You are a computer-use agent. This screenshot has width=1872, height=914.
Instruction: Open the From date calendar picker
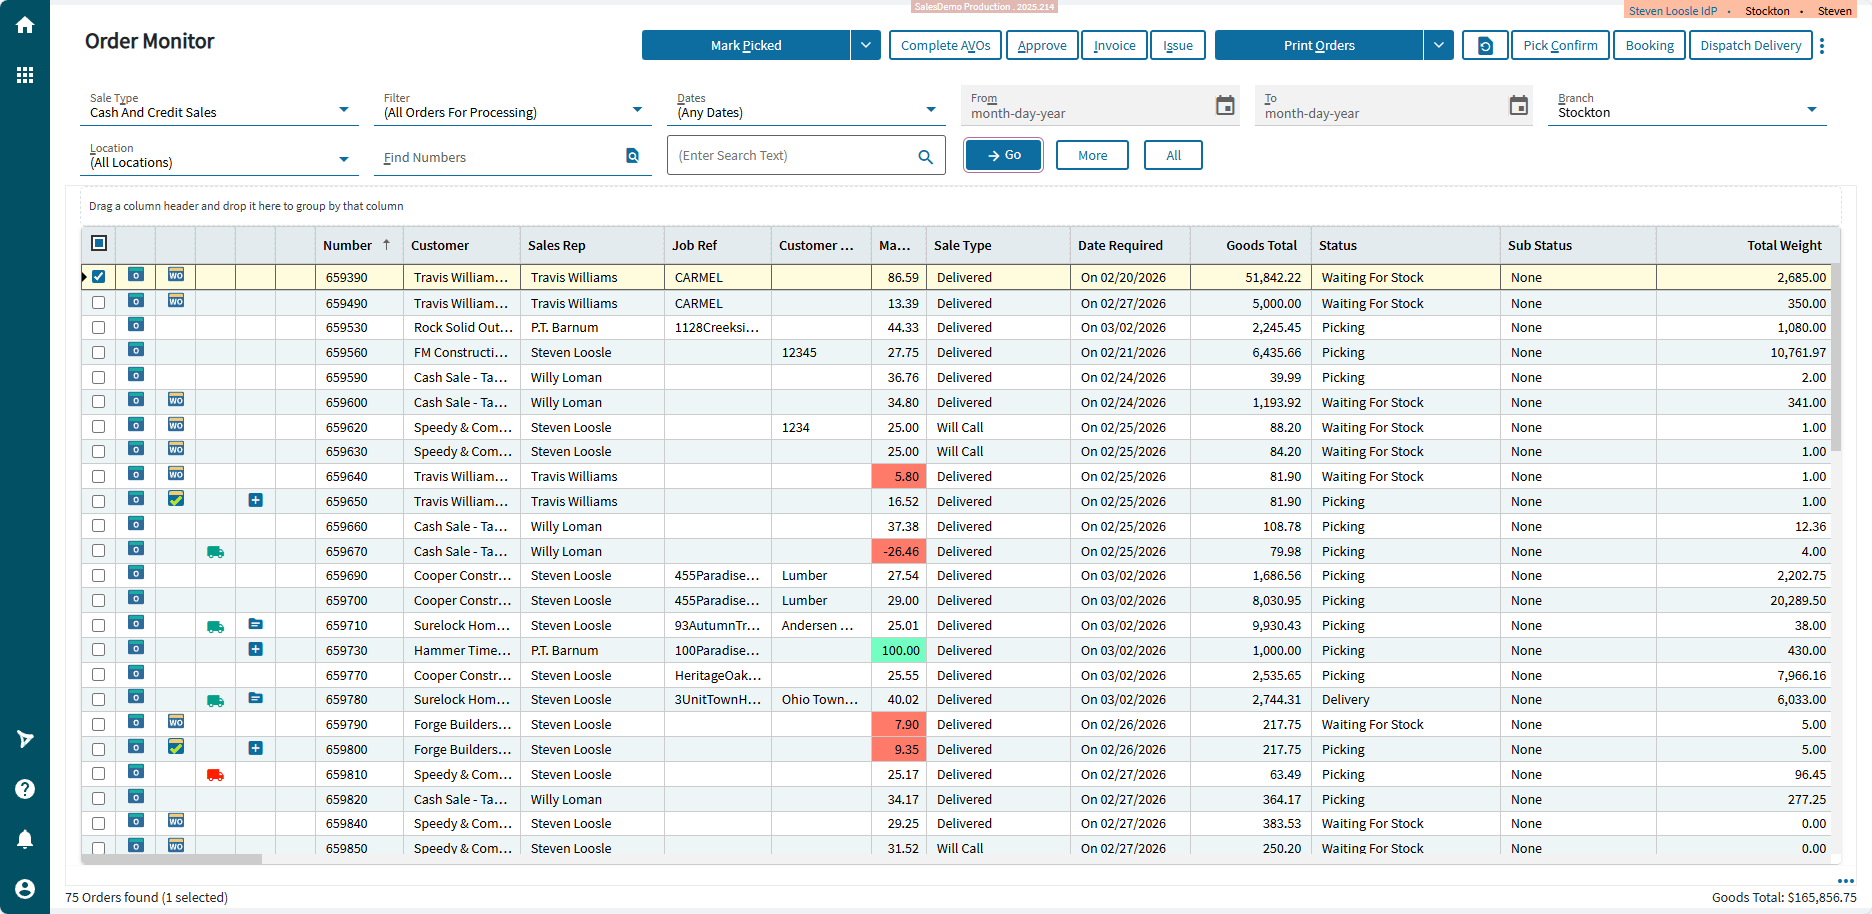[1224, 106]
